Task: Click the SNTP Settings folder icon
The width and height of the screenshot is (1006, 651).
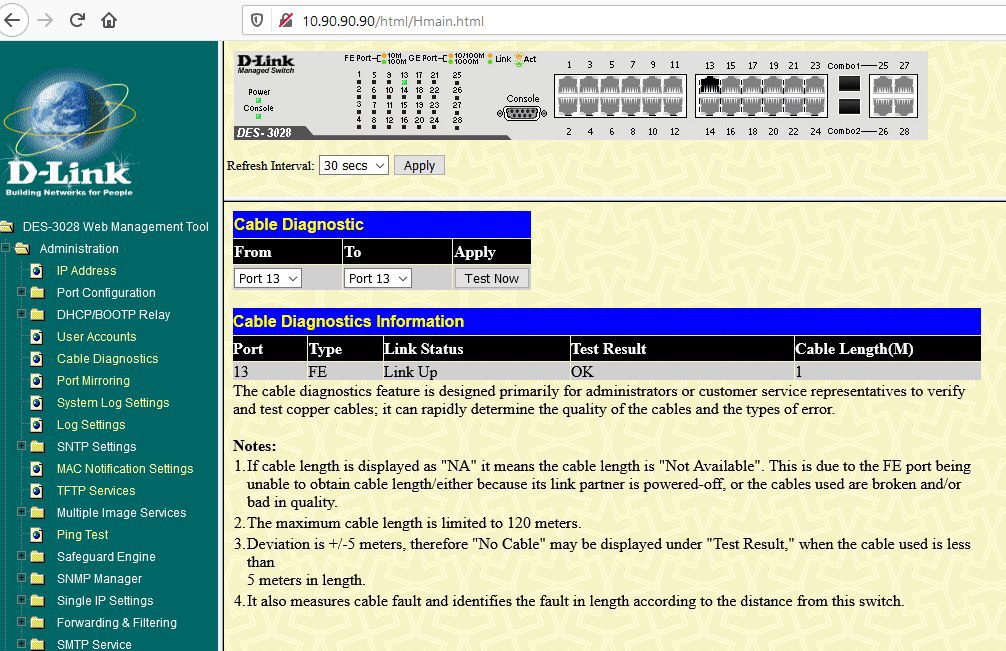Action: click(38, 447)
